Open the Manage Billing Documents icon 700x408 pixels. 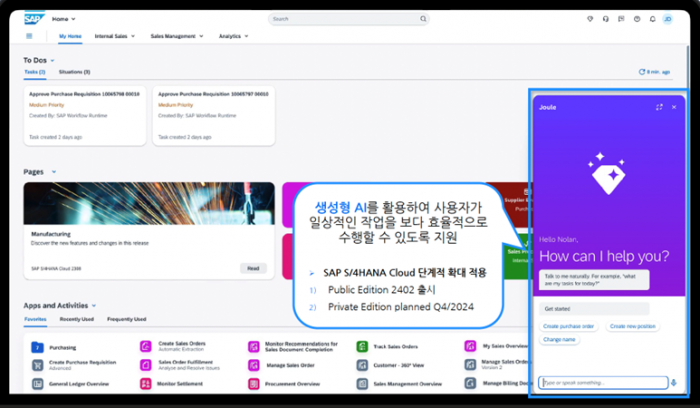470,383
